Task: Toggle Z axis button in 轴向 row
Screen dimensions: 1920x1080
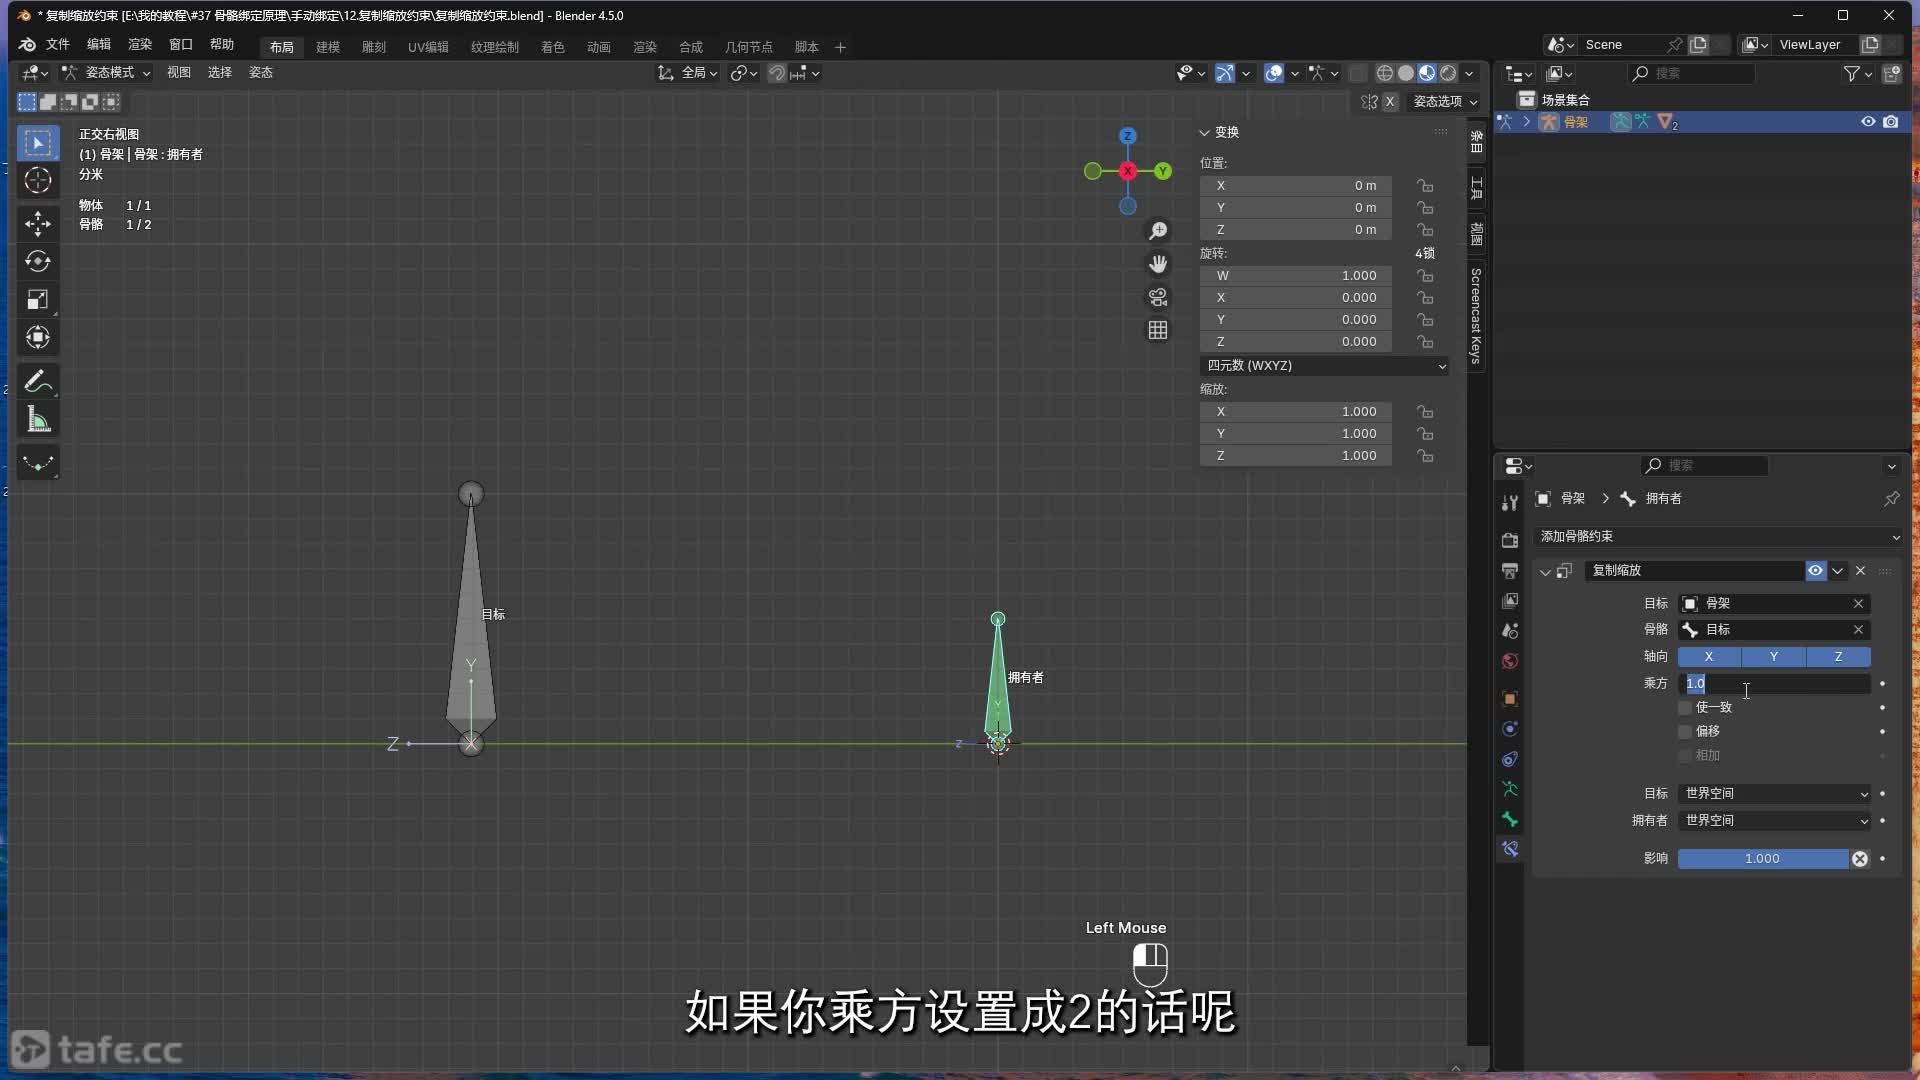Action: tap(1838, 656)
